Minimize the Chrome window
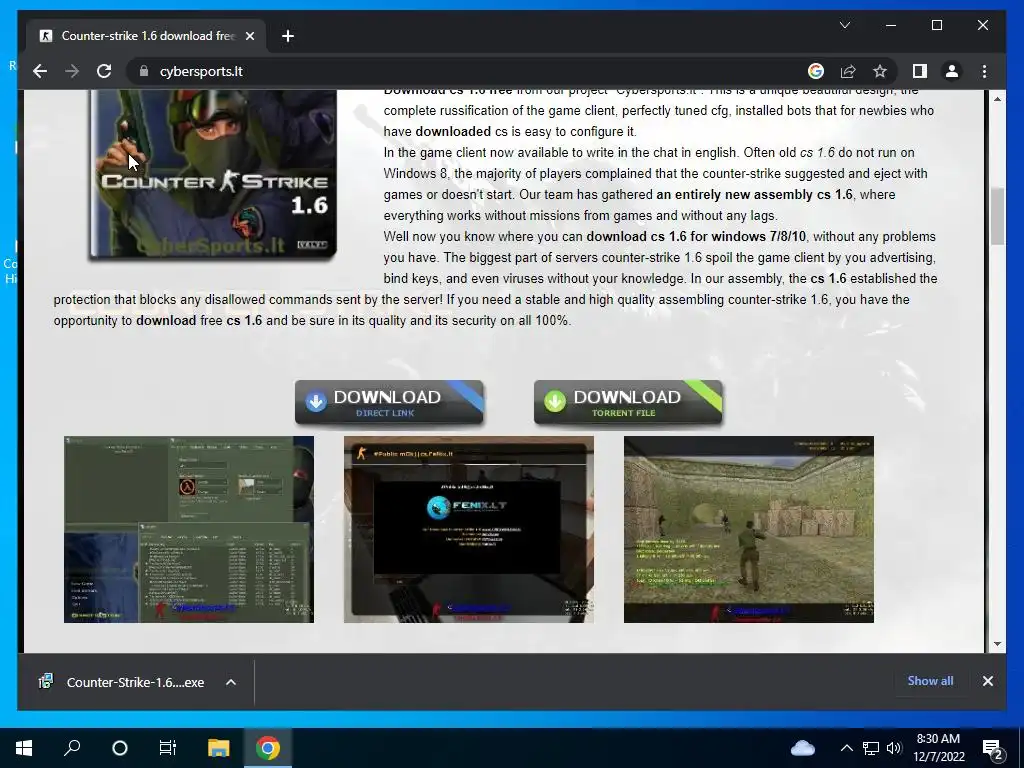Image resolution: width=1024 pixels, height=768 pixels. [x=891, y=25]
